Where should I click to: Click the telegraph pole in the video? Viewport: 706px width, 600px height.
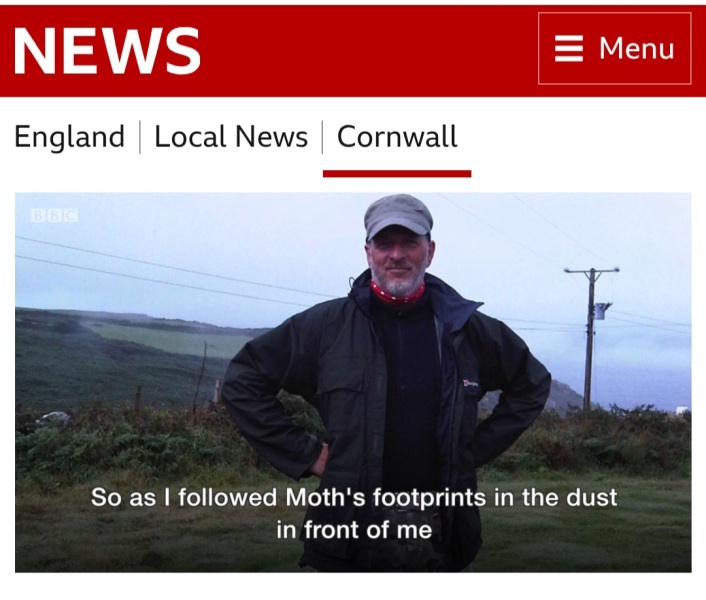[590, 338]
